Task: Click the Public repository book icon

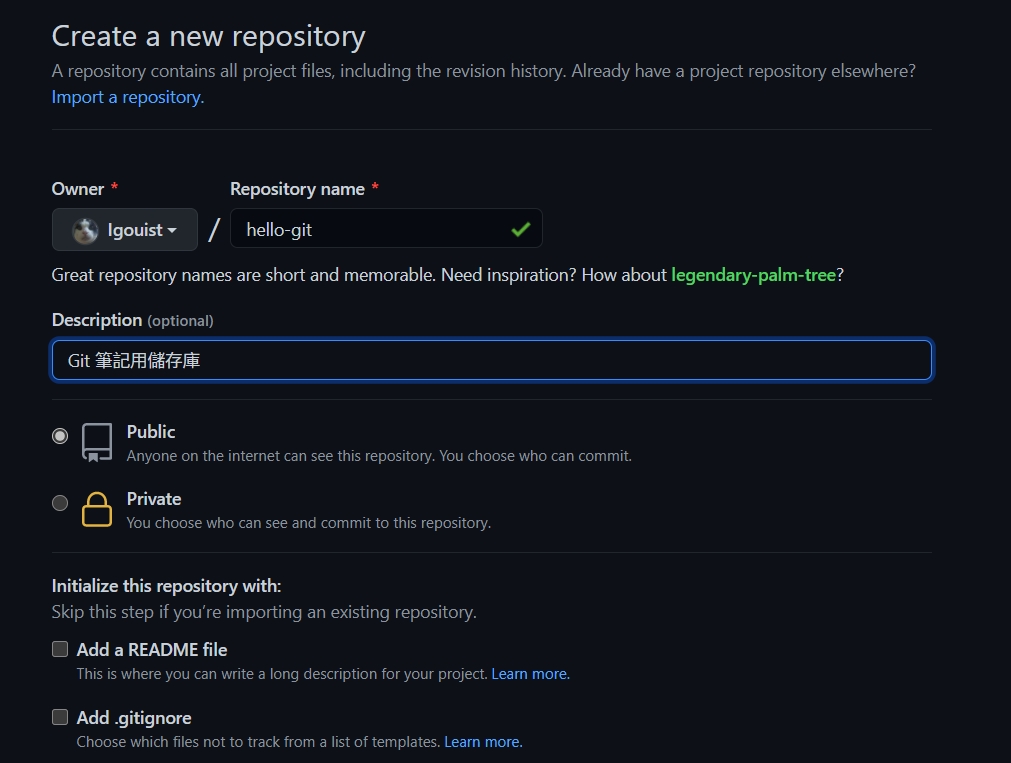Action: click(x=97, y=442)
